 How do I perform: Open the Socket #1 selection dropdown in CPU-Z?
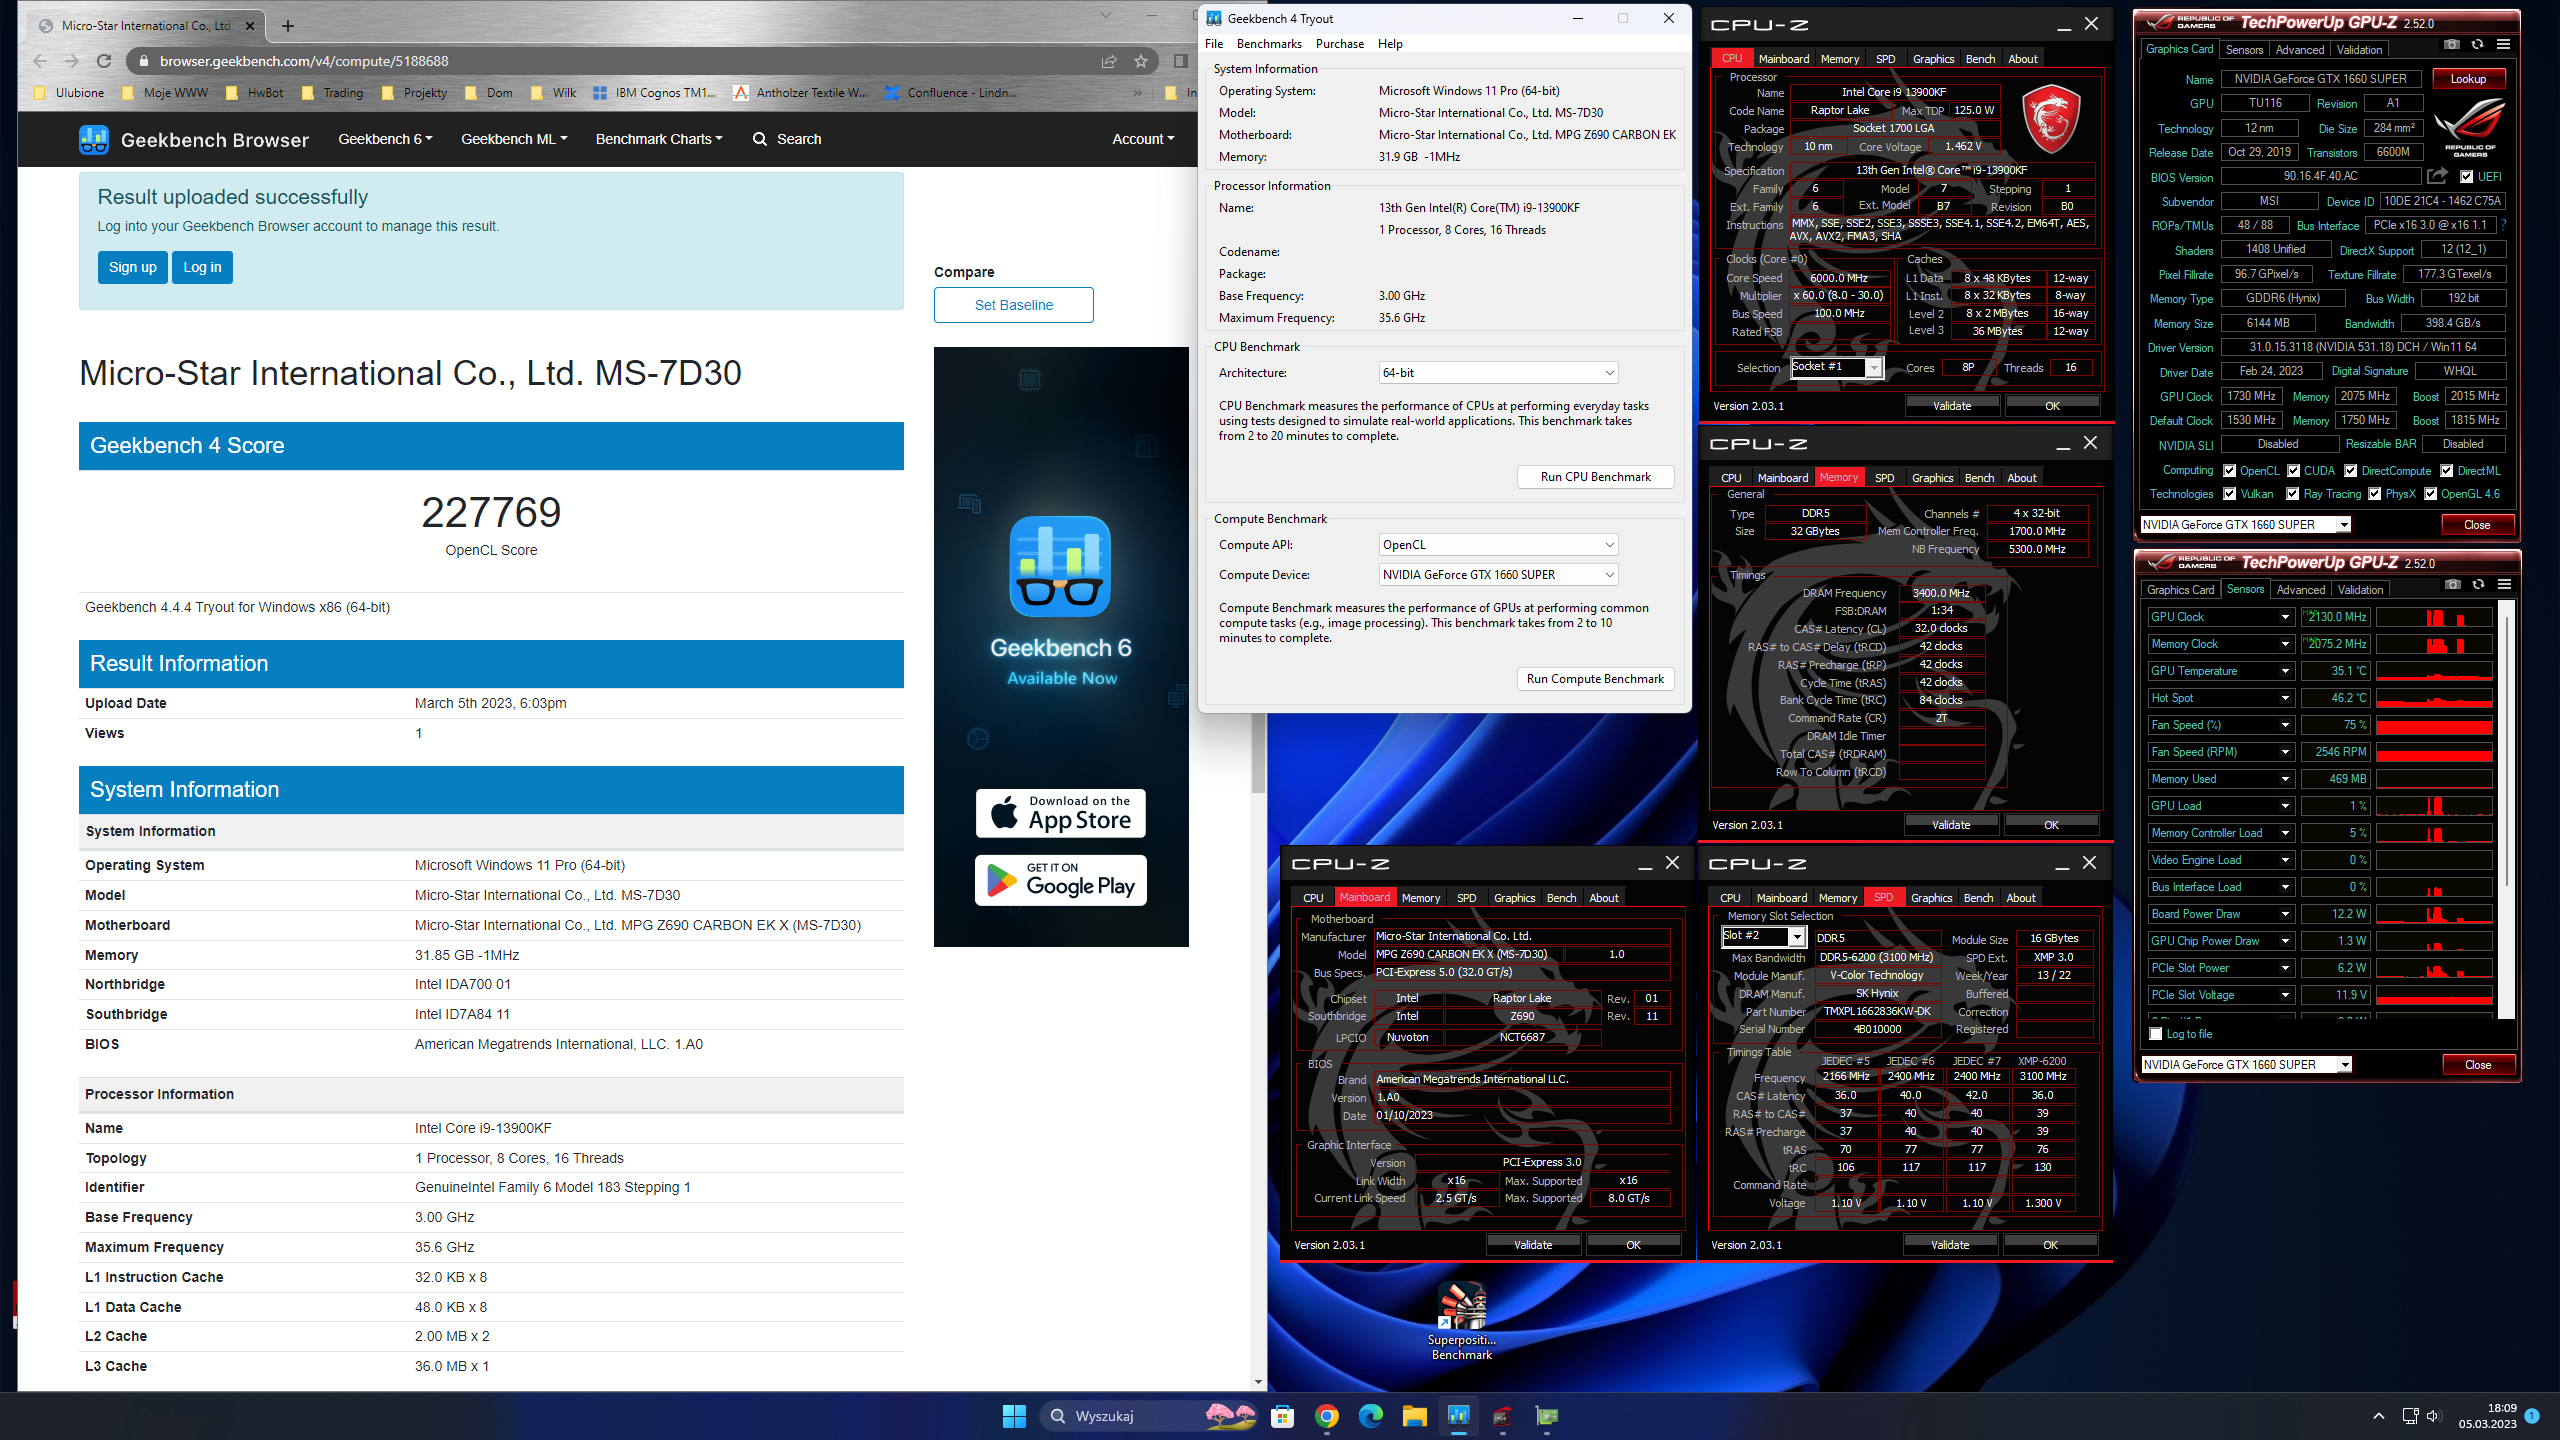(x=1837, y=368)
